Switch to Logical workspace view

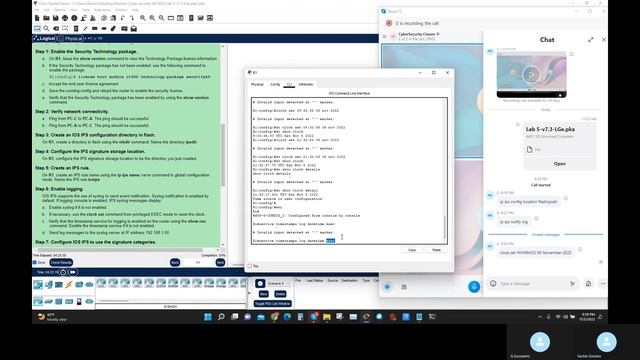44,38
